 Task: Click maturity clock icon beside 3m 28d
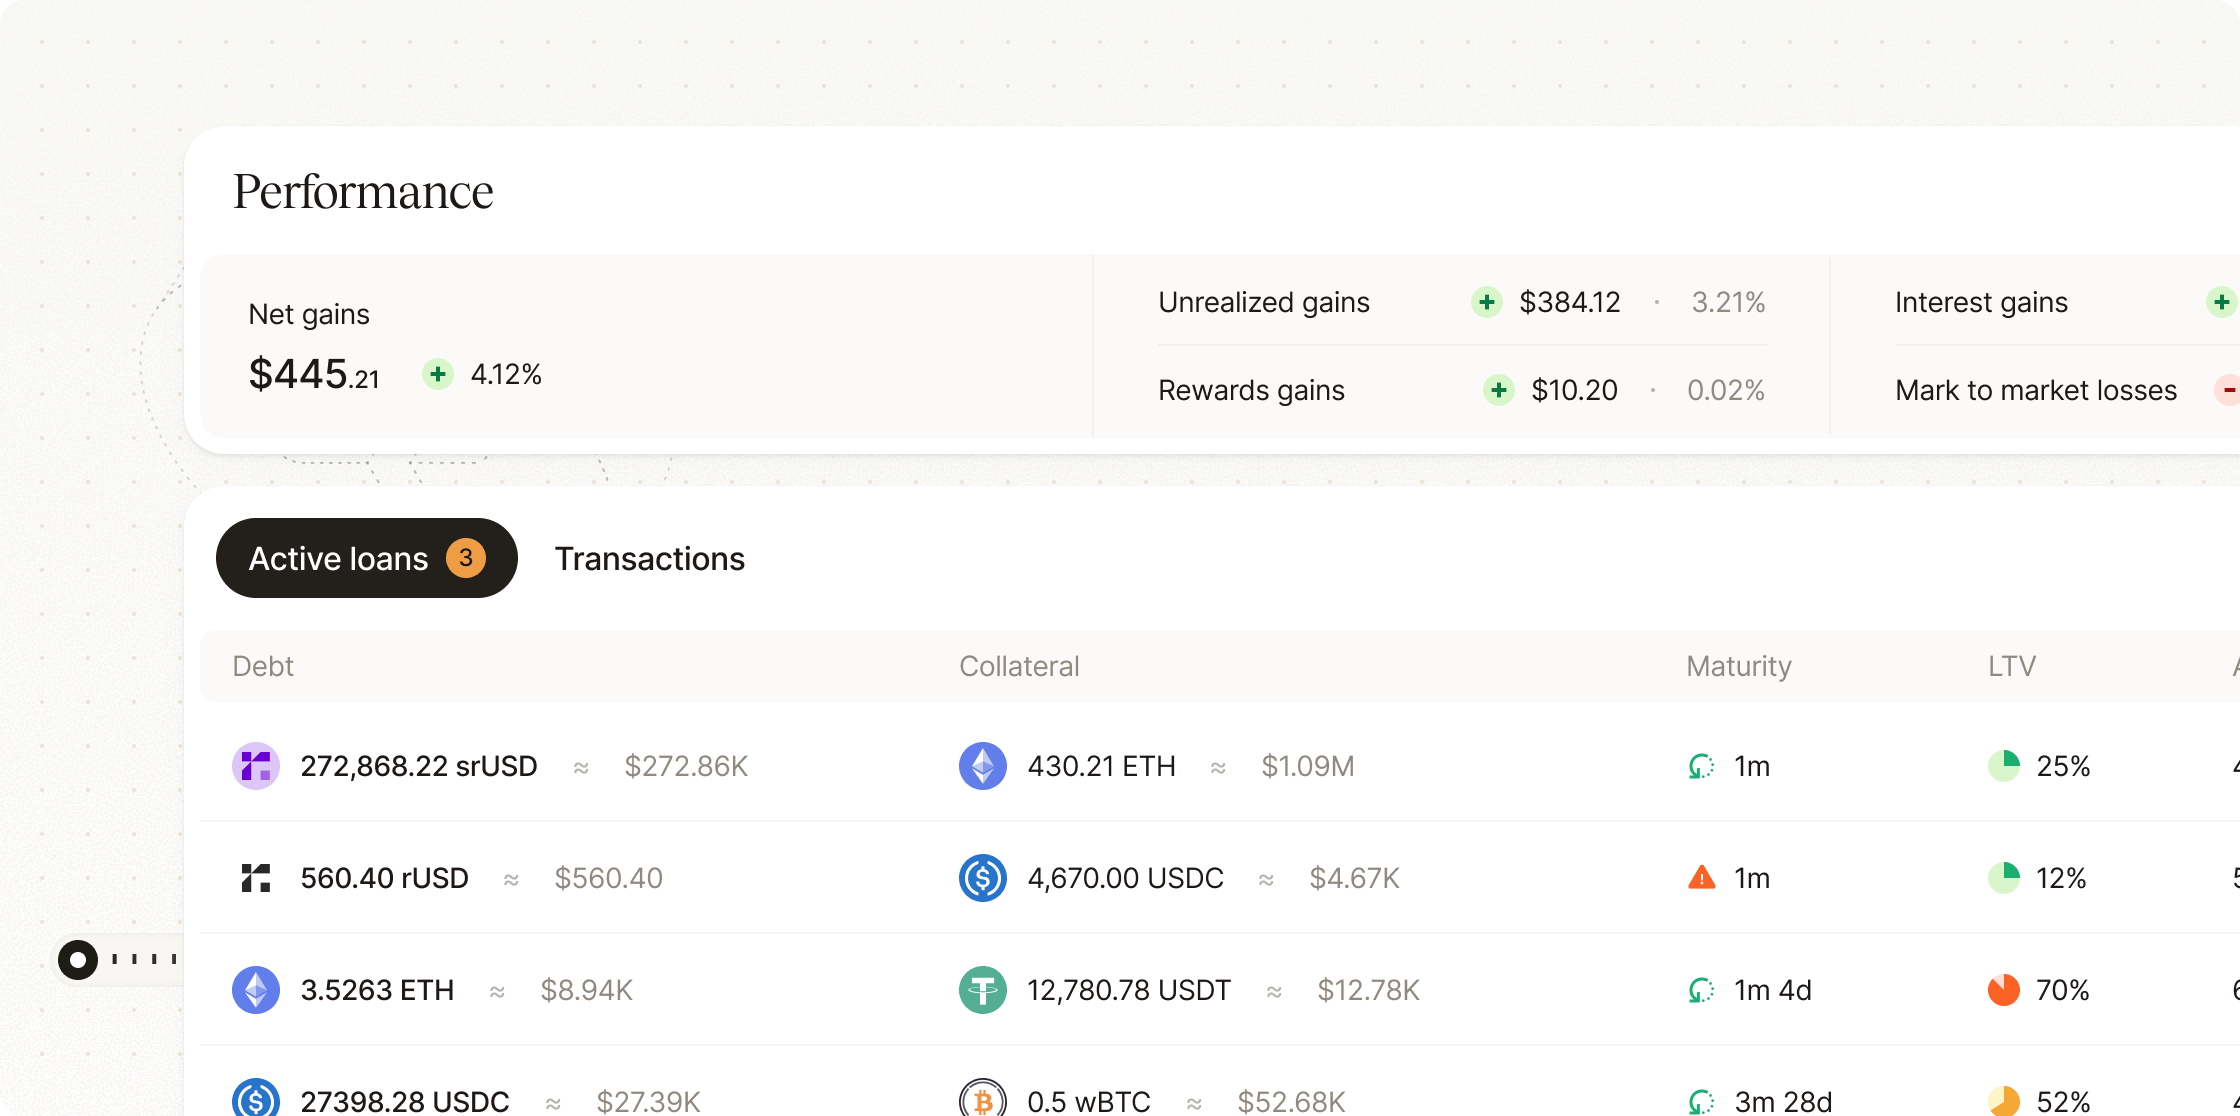[1701, 1102]
